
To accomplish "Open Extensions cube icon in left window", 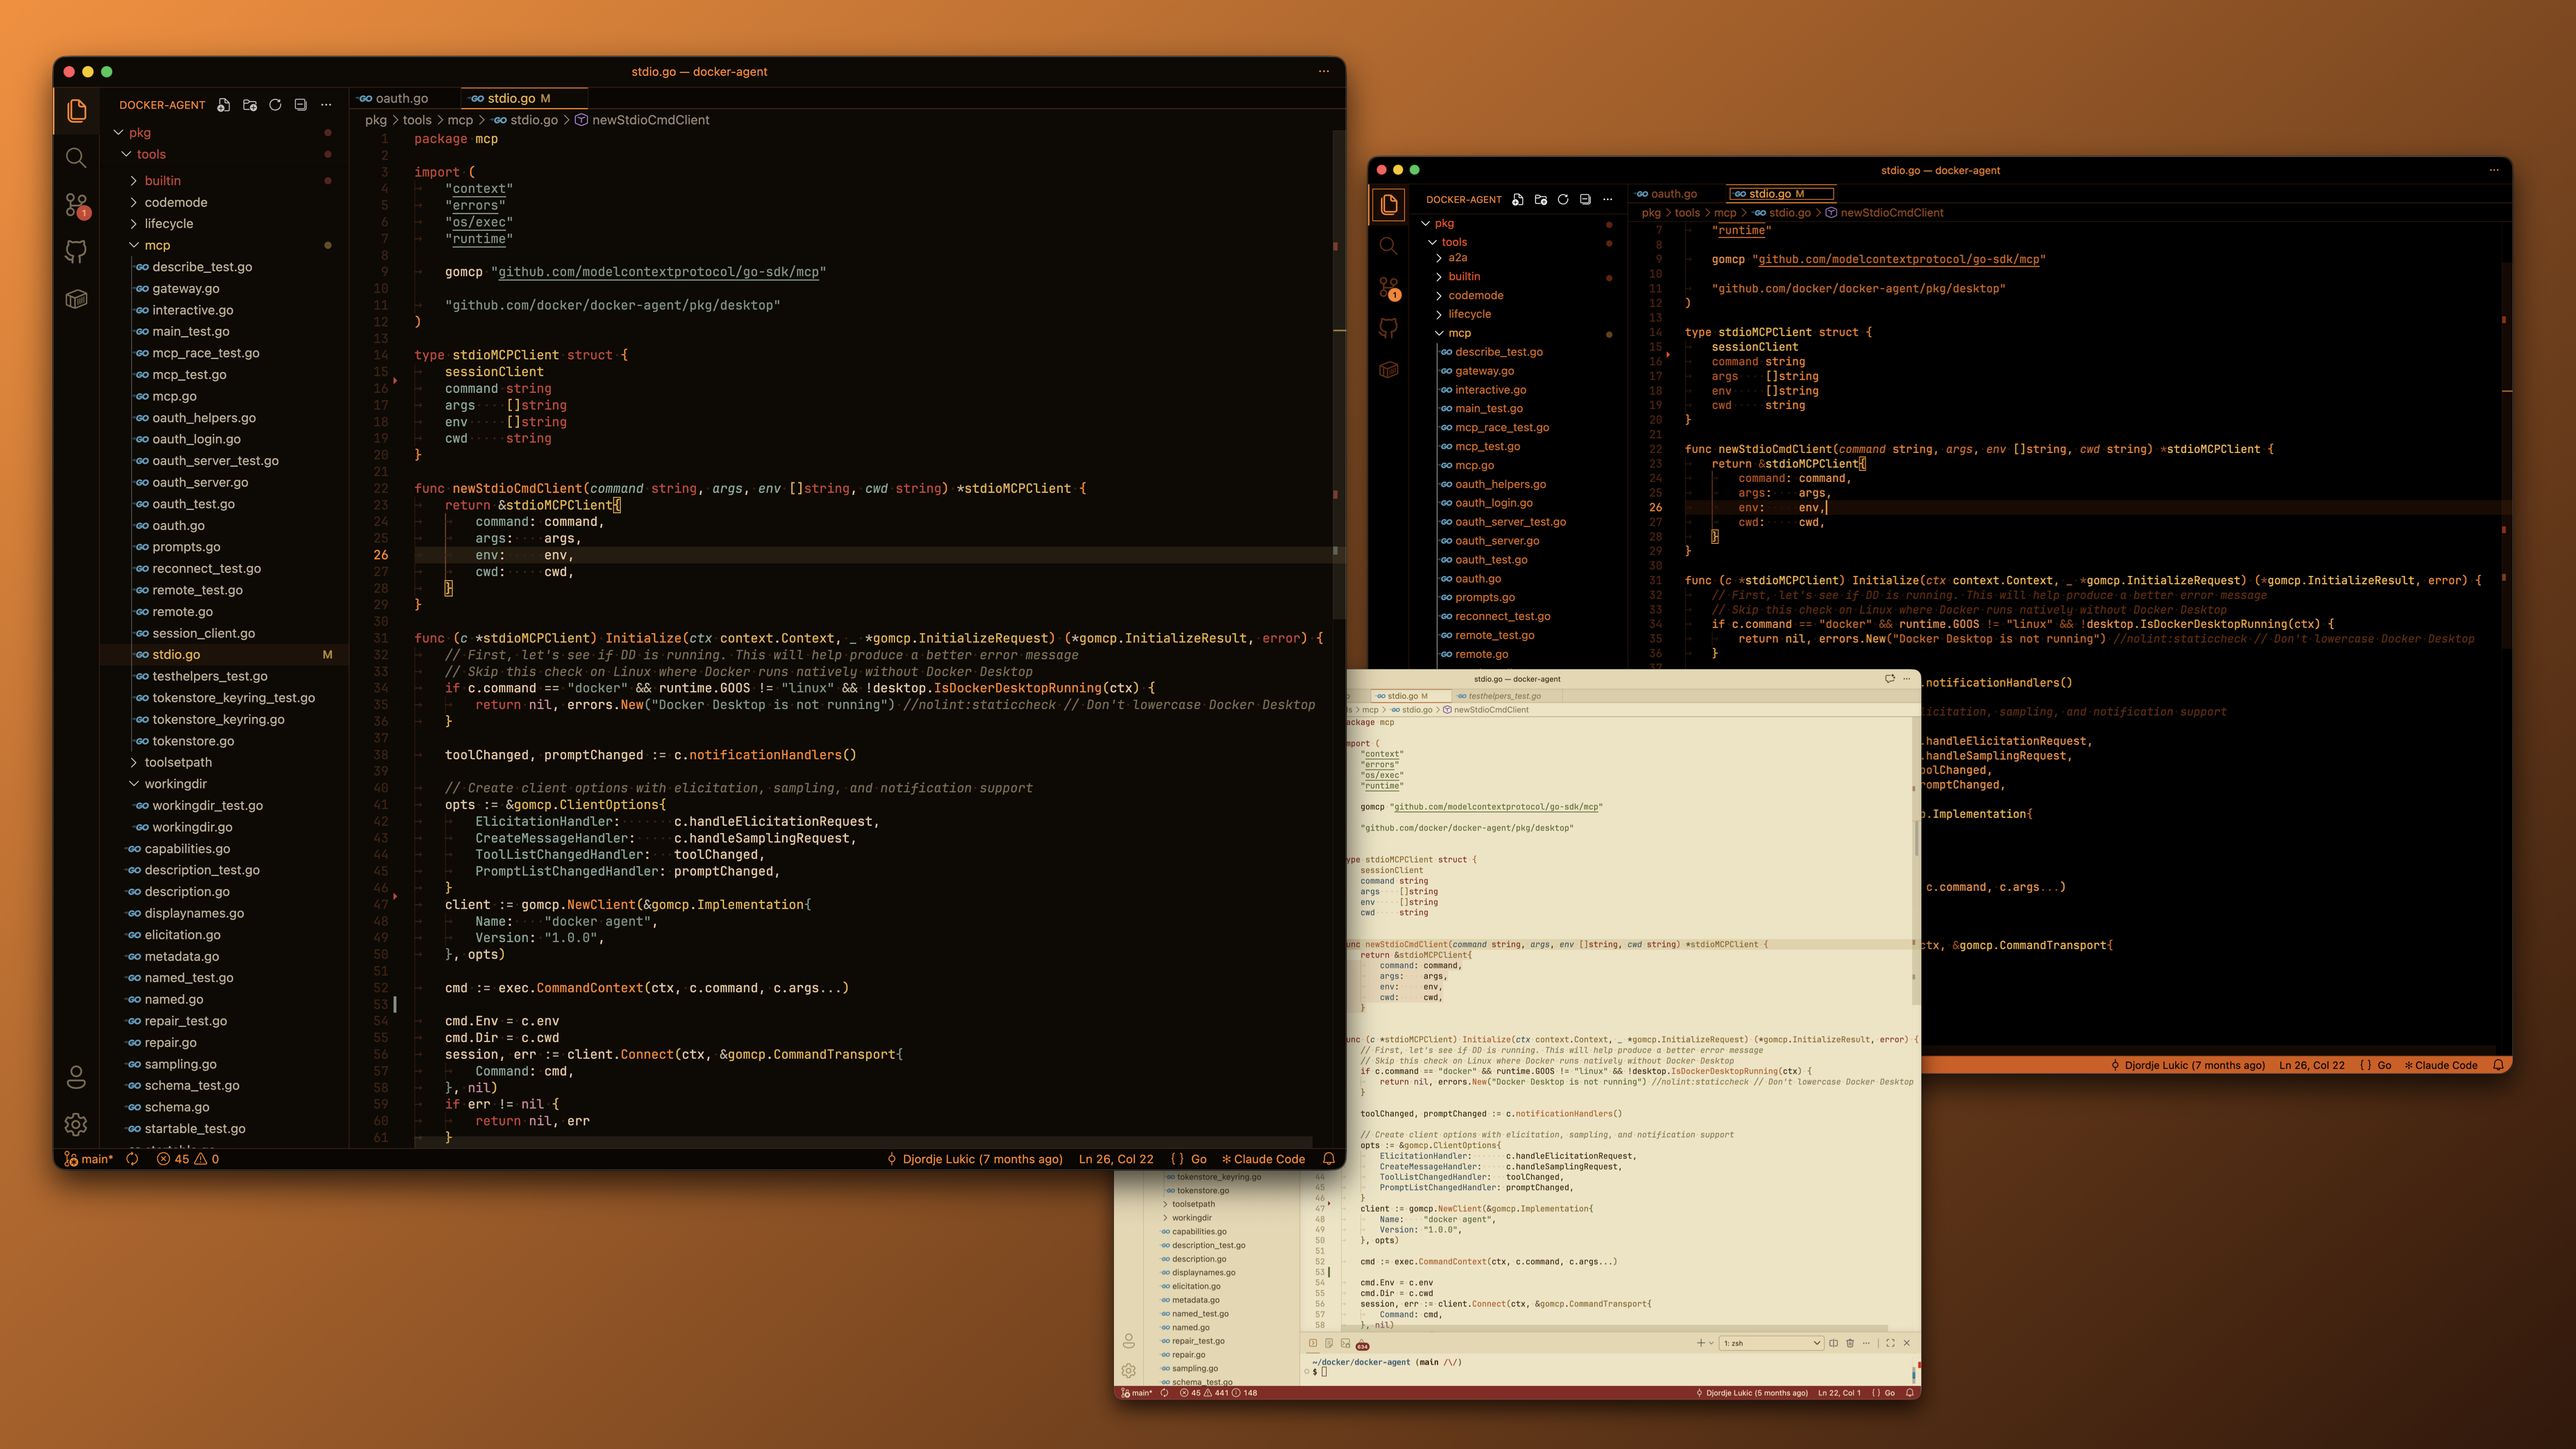I will click(76, 299).
